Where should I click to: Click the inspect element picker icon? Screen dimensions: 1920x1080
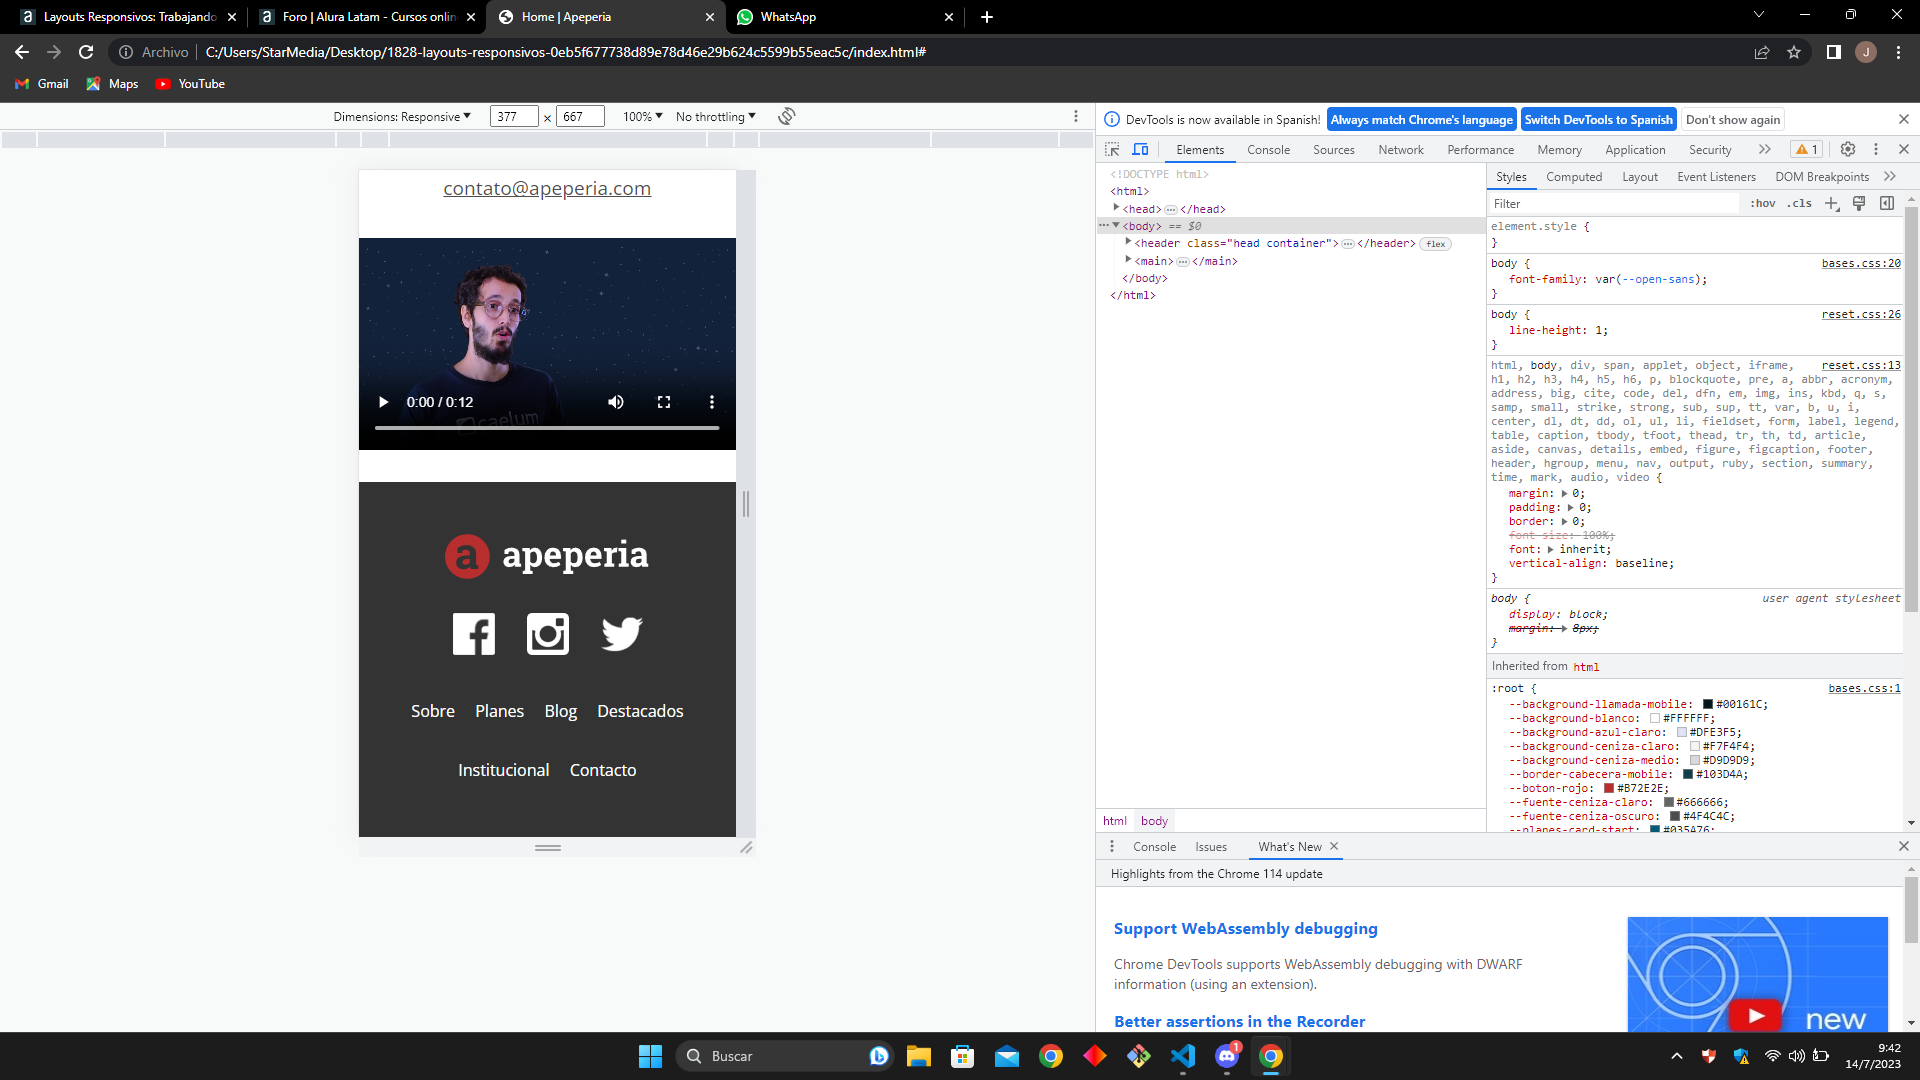click(x=1112, y=149)
